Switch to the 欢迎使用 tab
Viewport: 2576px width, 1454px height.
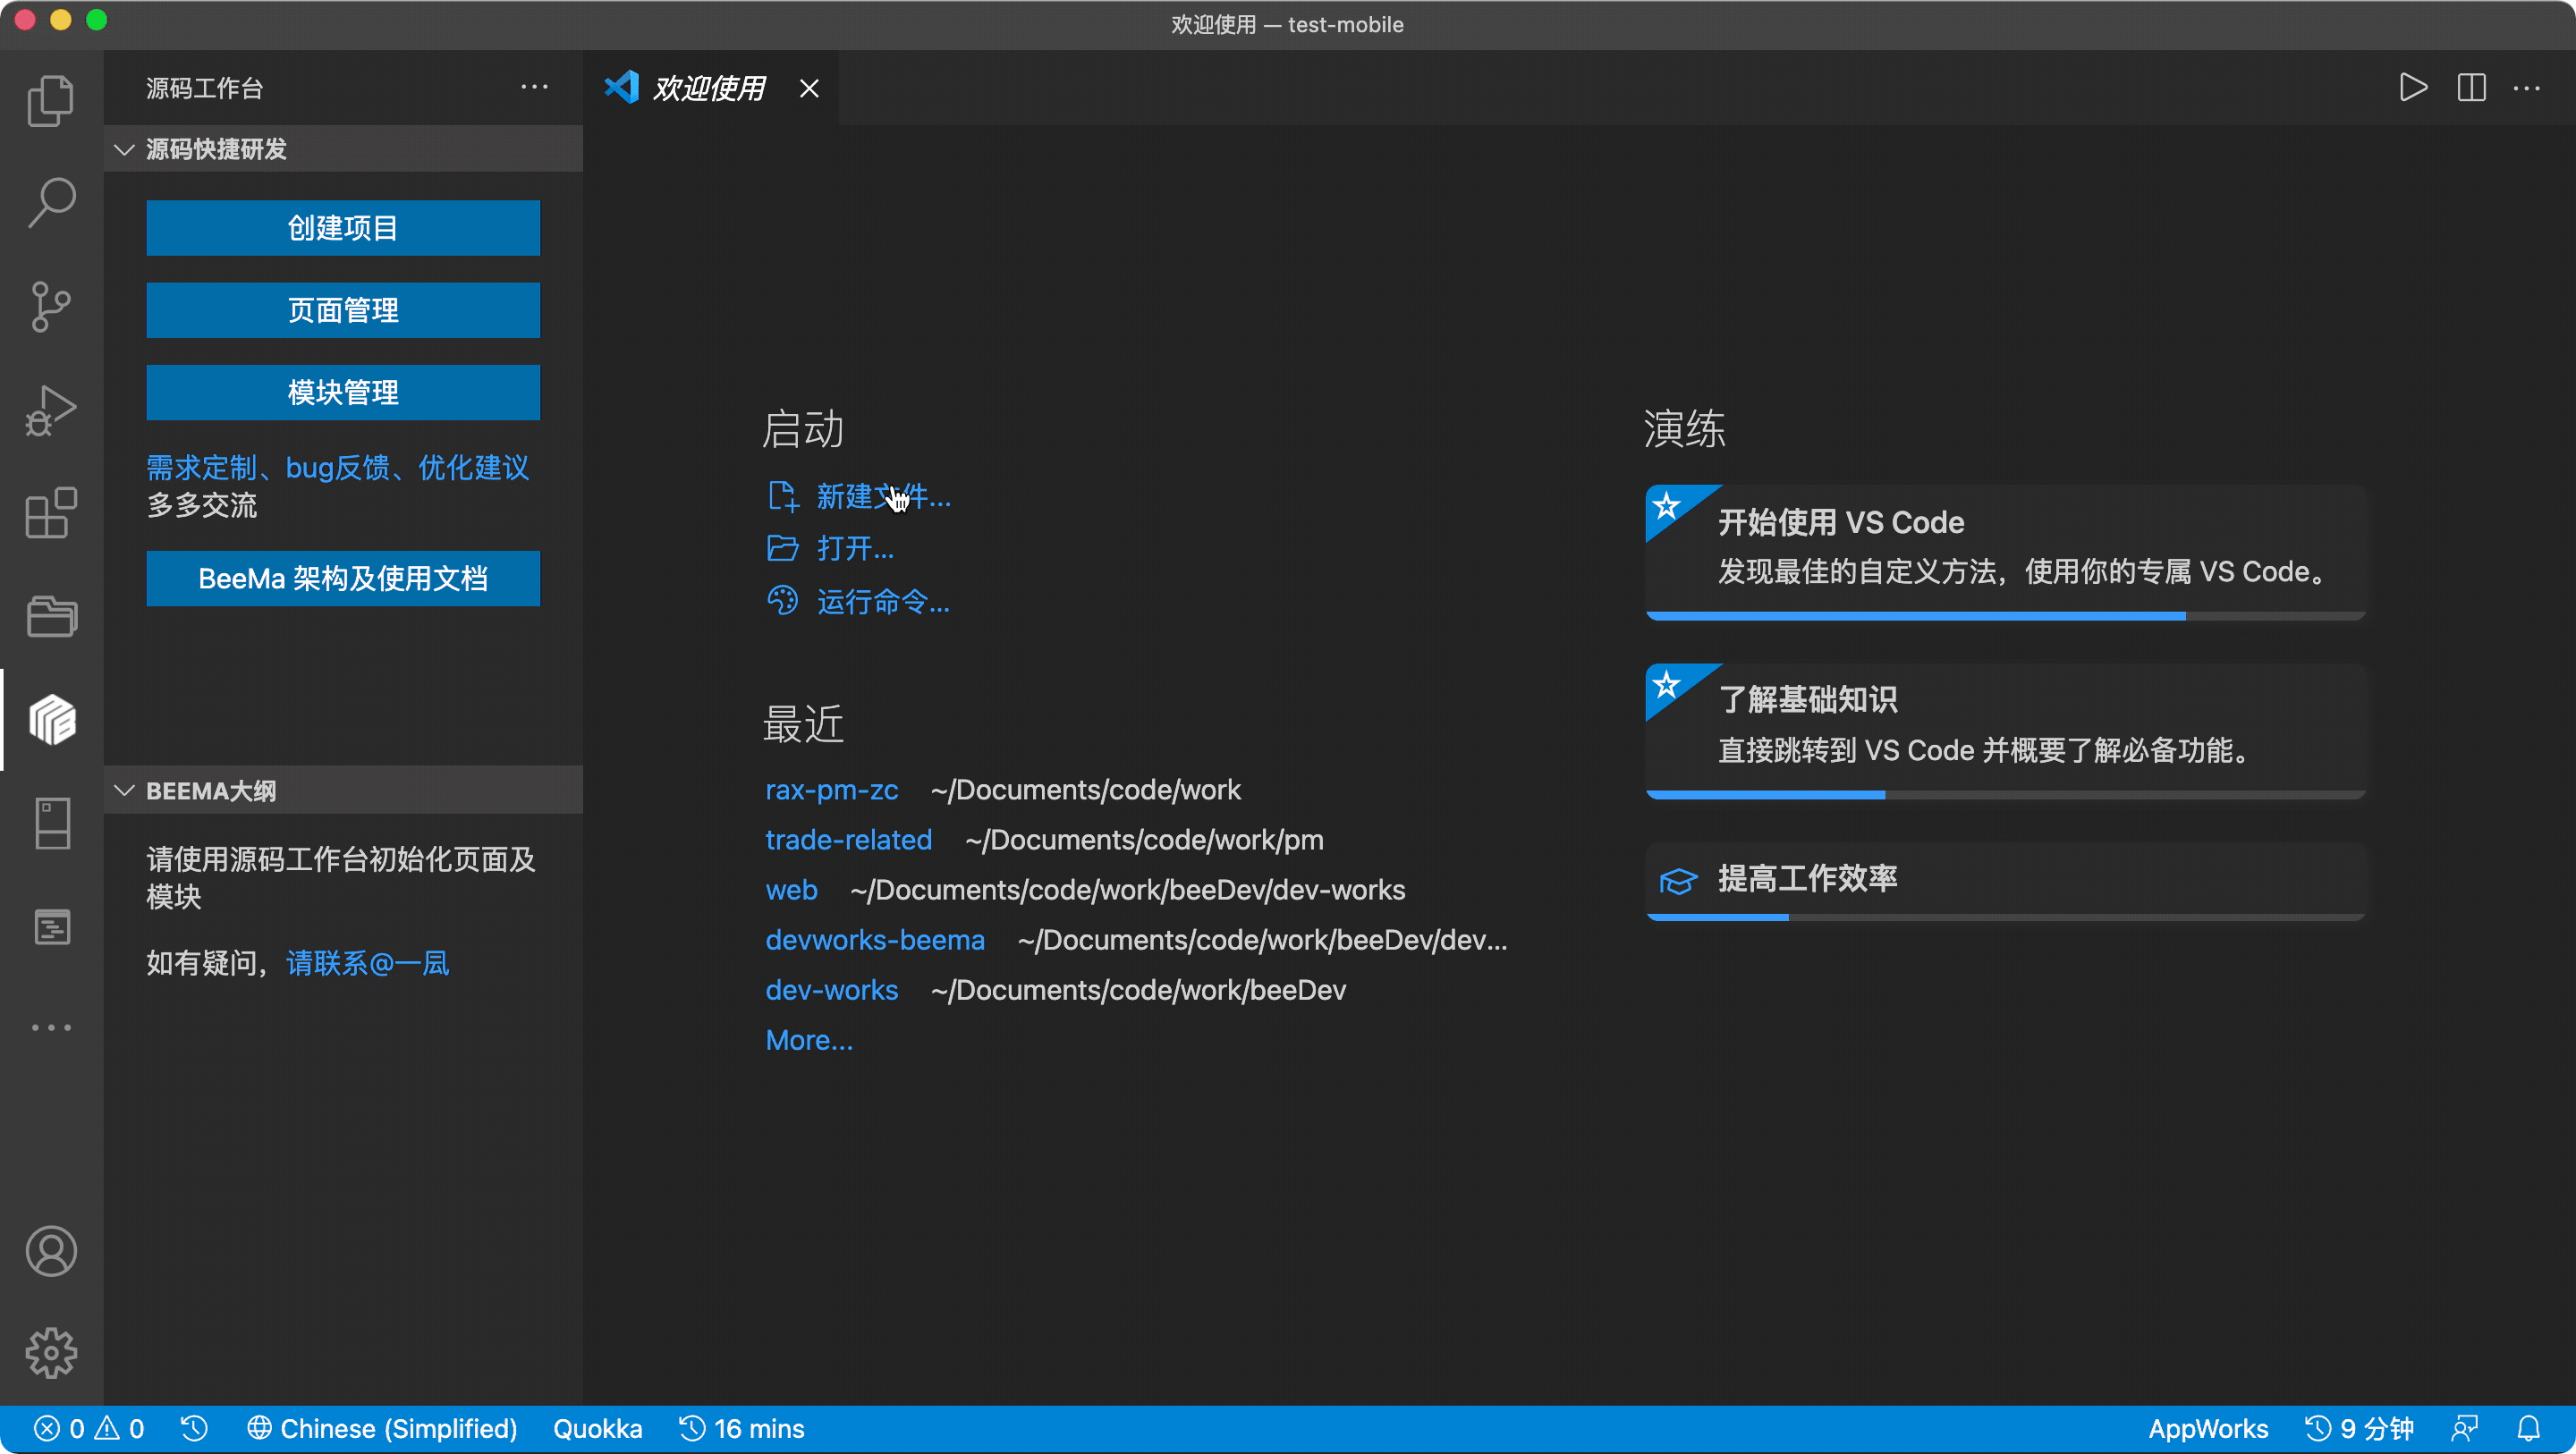tap(709, 88)
